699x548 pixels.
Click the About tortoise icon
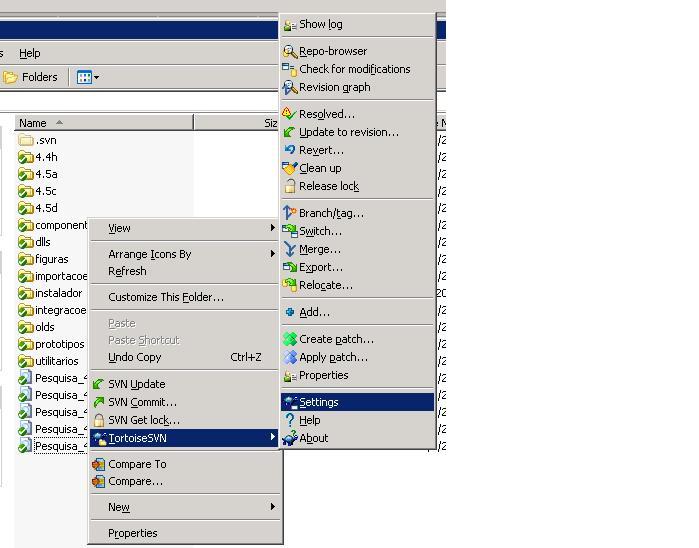(x=290, y=438)
